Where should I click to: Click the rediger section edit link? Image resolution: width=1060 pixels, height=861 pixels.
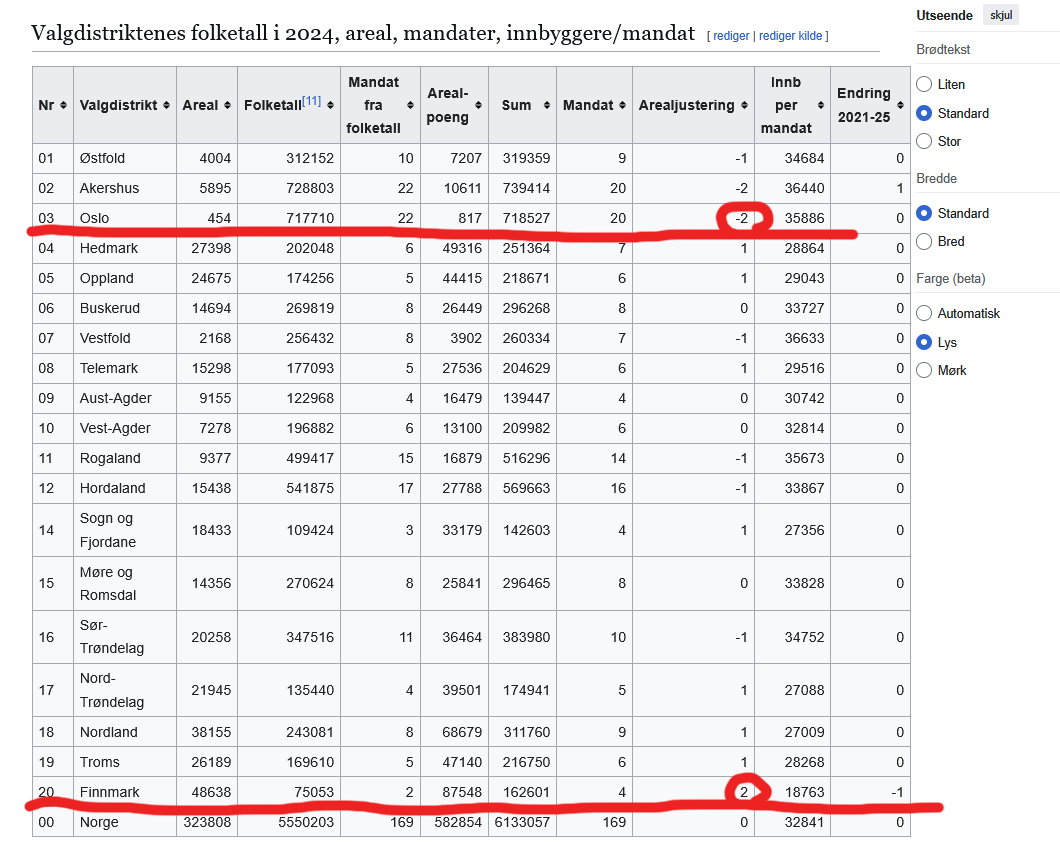(731, 36)
